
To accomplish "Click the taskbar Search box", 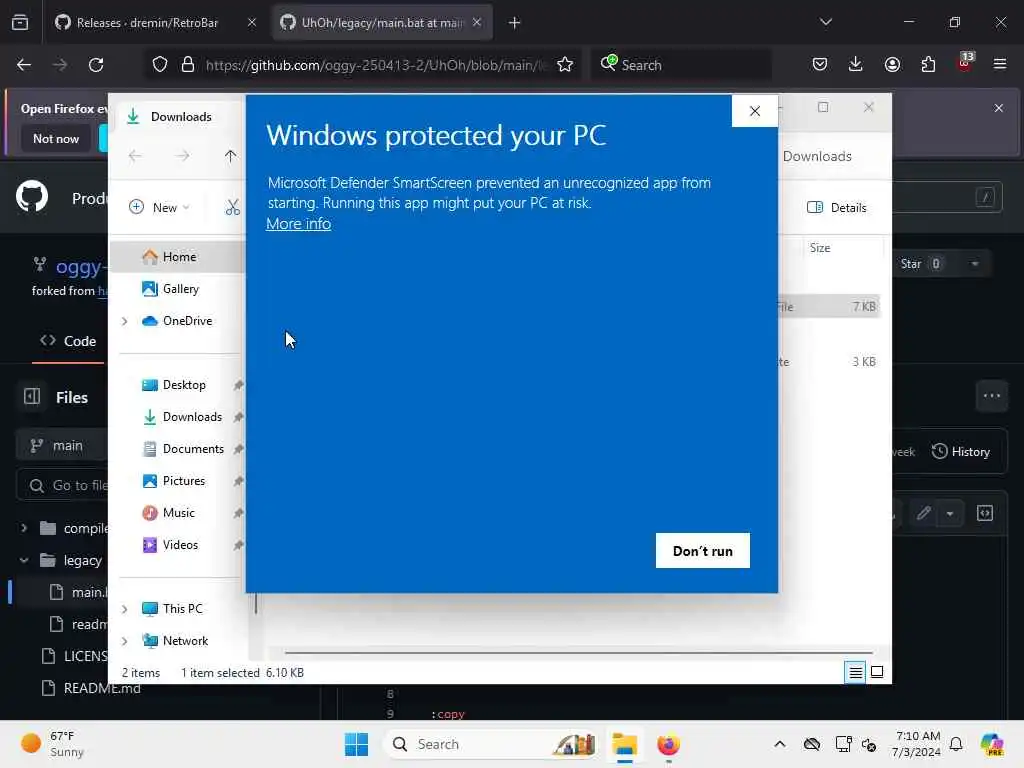I will (x=491, y=744).
